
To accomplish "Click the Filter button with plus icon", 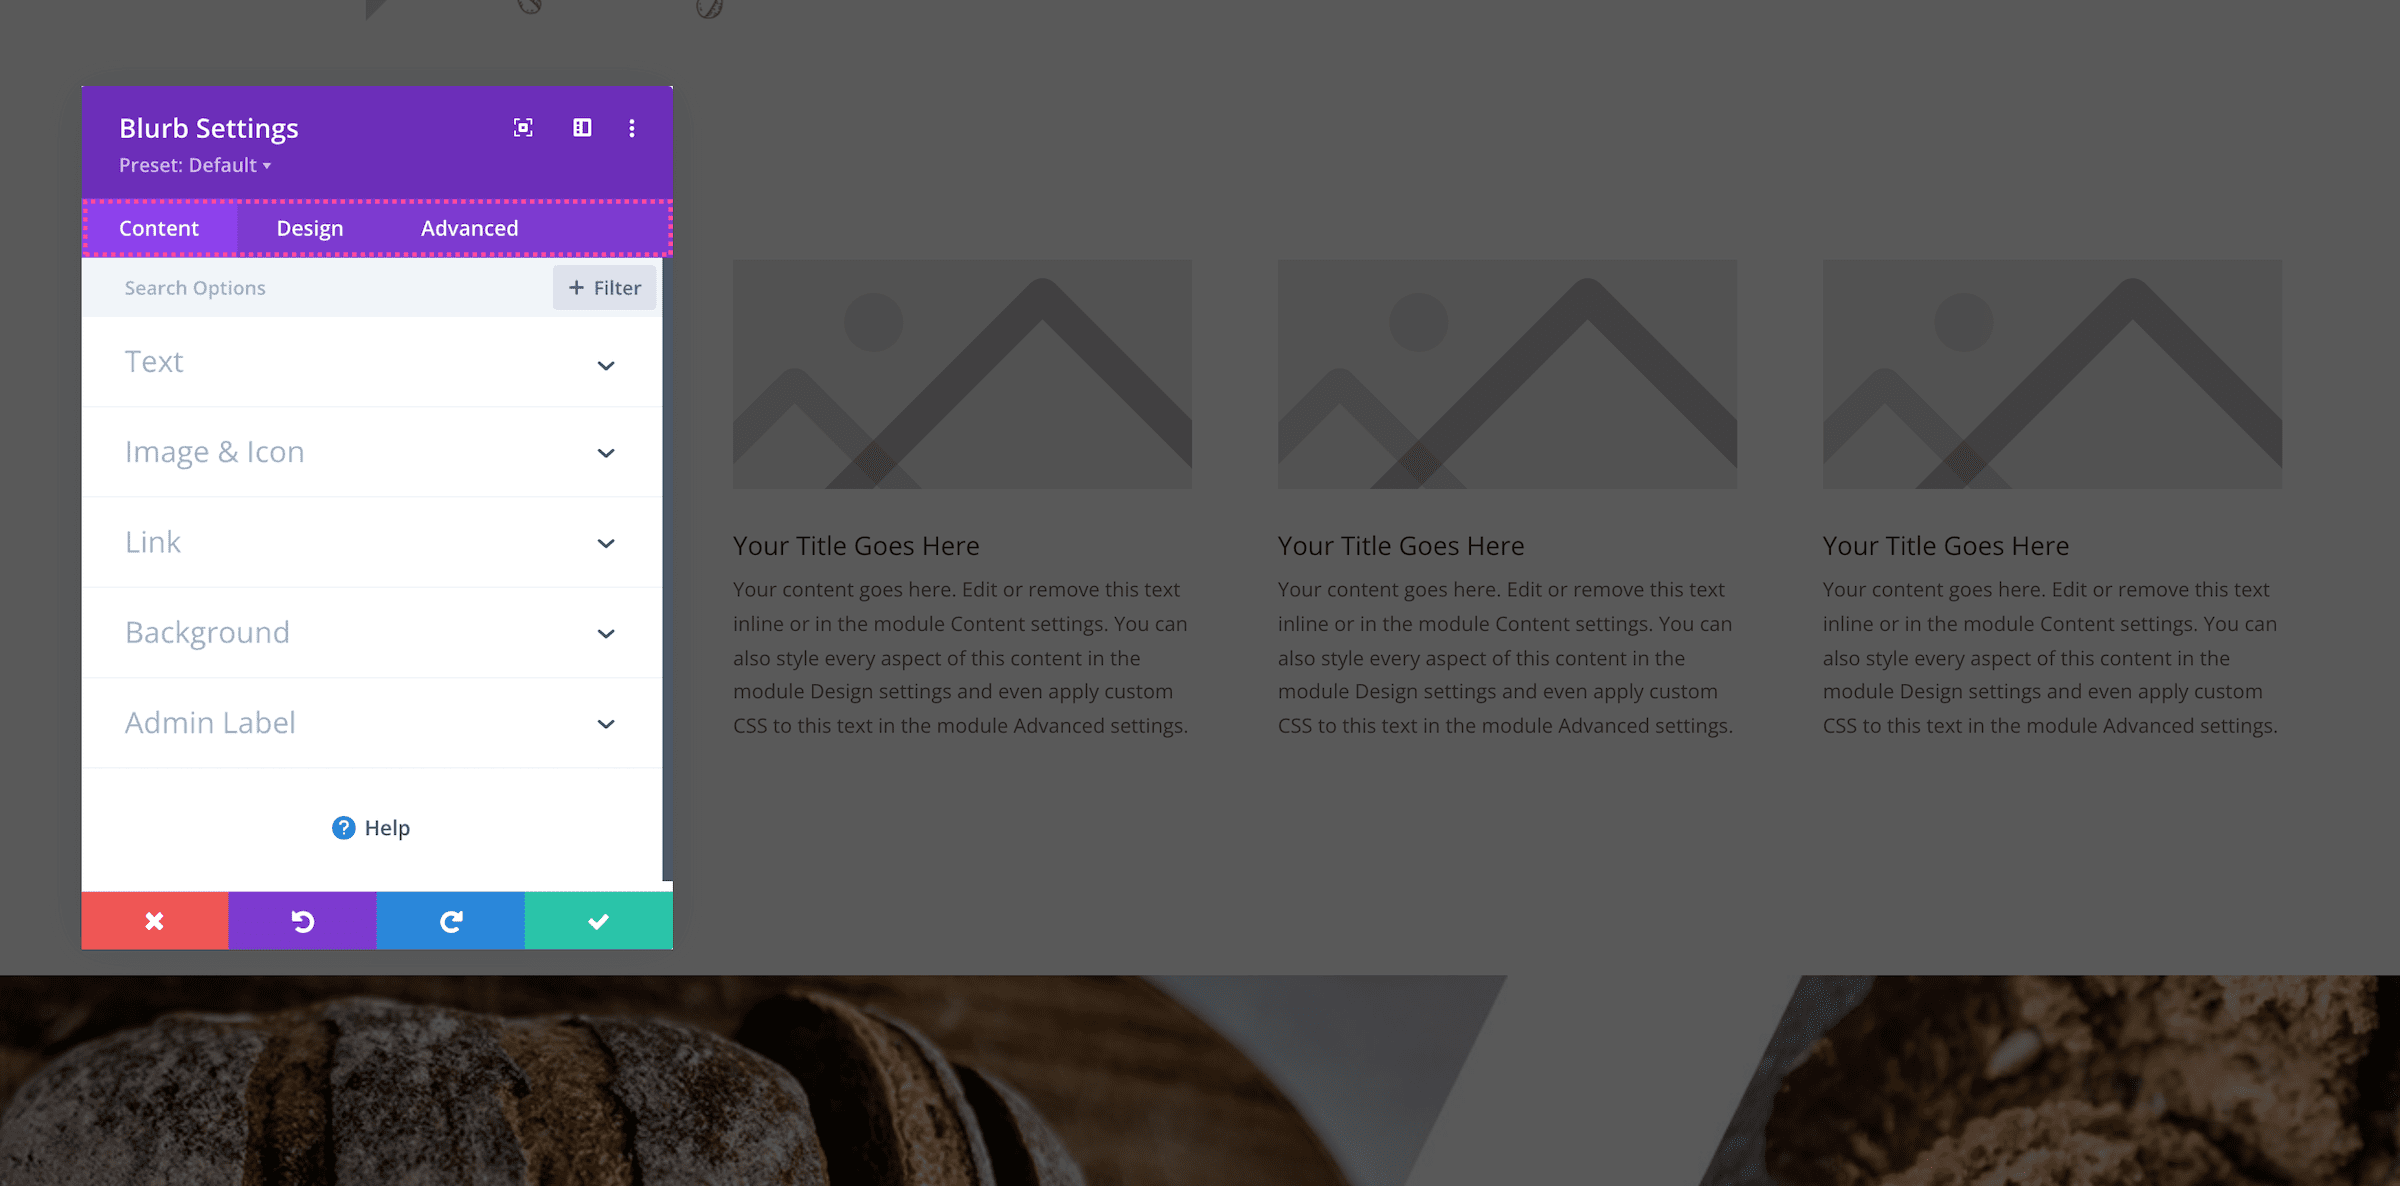I will pos(605,286).
